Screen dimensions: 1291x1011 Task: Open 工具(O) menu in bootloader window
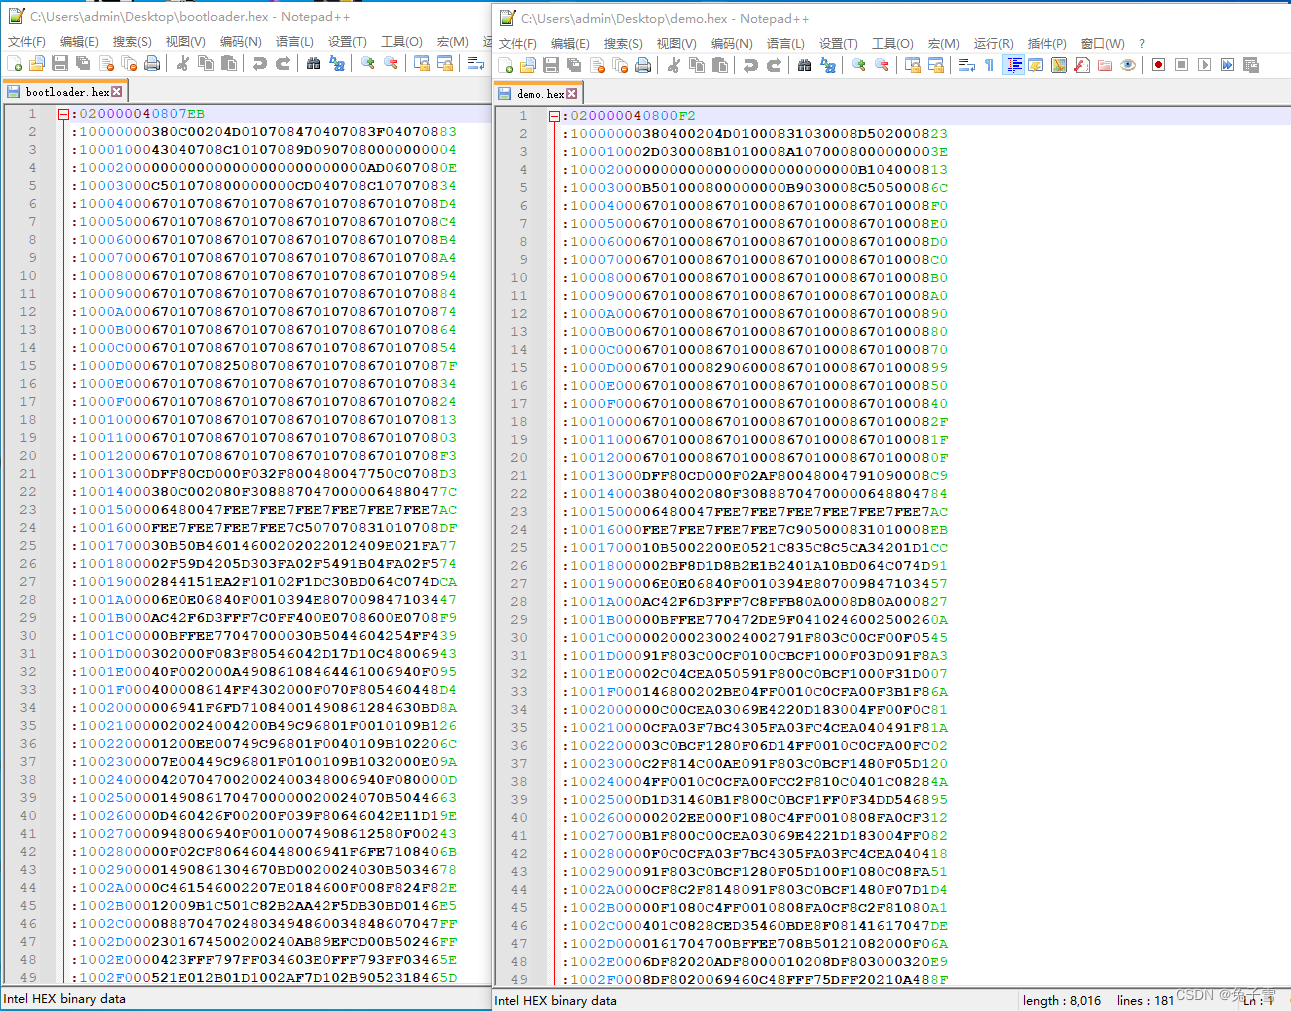(x=402, y=41)
